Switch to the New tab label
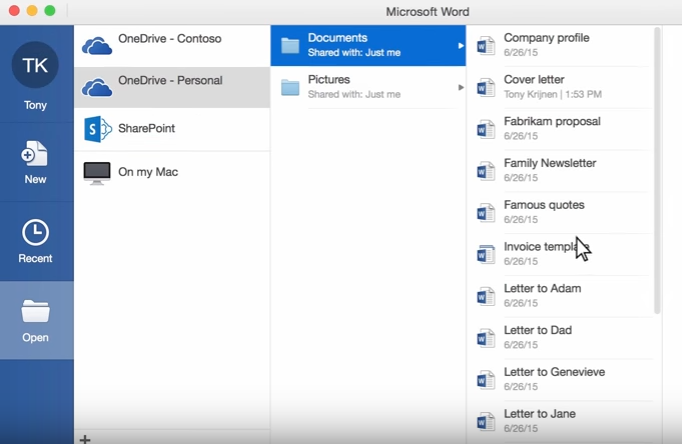 pyautogui.click(x=35, y=179)
